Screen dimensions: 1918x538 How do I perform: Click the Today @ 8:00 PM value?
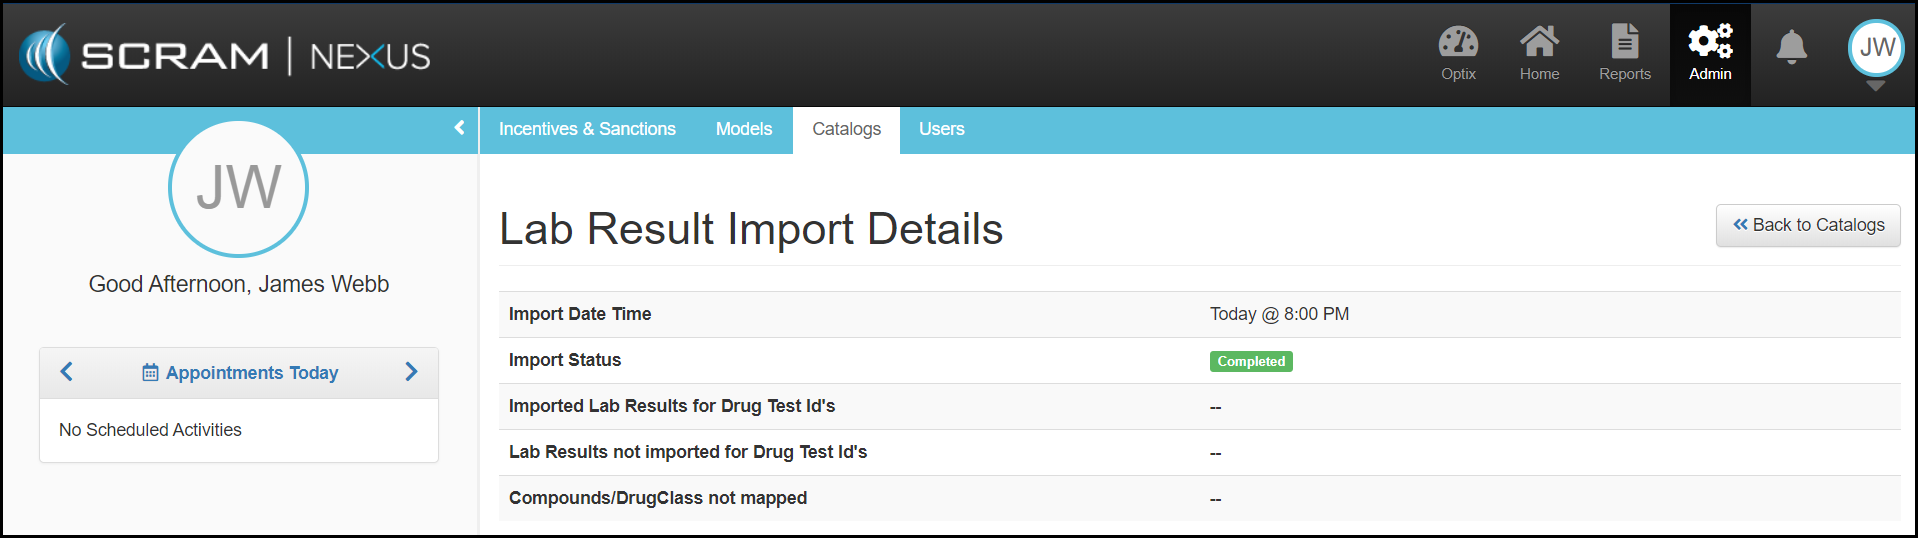(1278, 314)
